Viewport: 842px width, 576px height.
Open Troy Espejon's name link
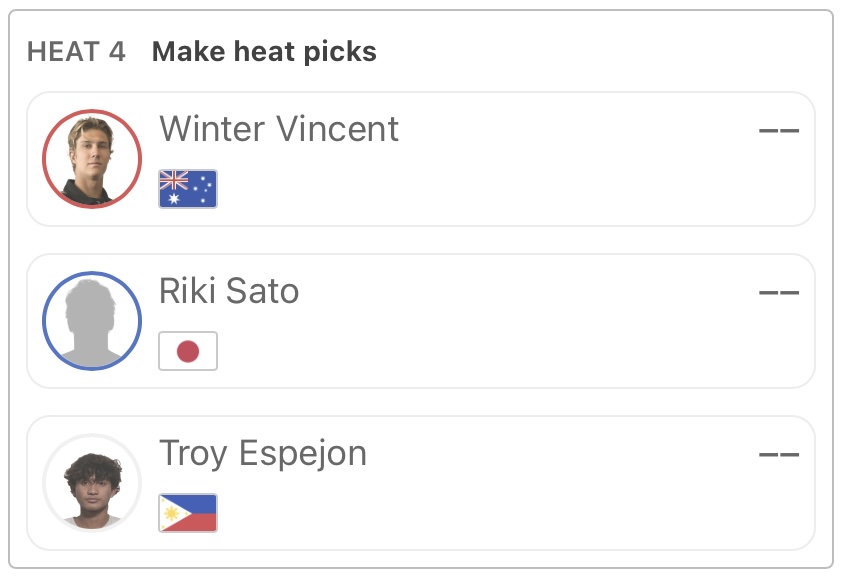coord(263,453)
